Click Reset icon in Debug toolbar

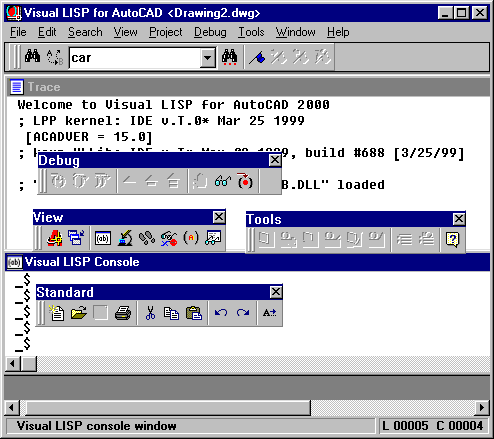point(173,182)
